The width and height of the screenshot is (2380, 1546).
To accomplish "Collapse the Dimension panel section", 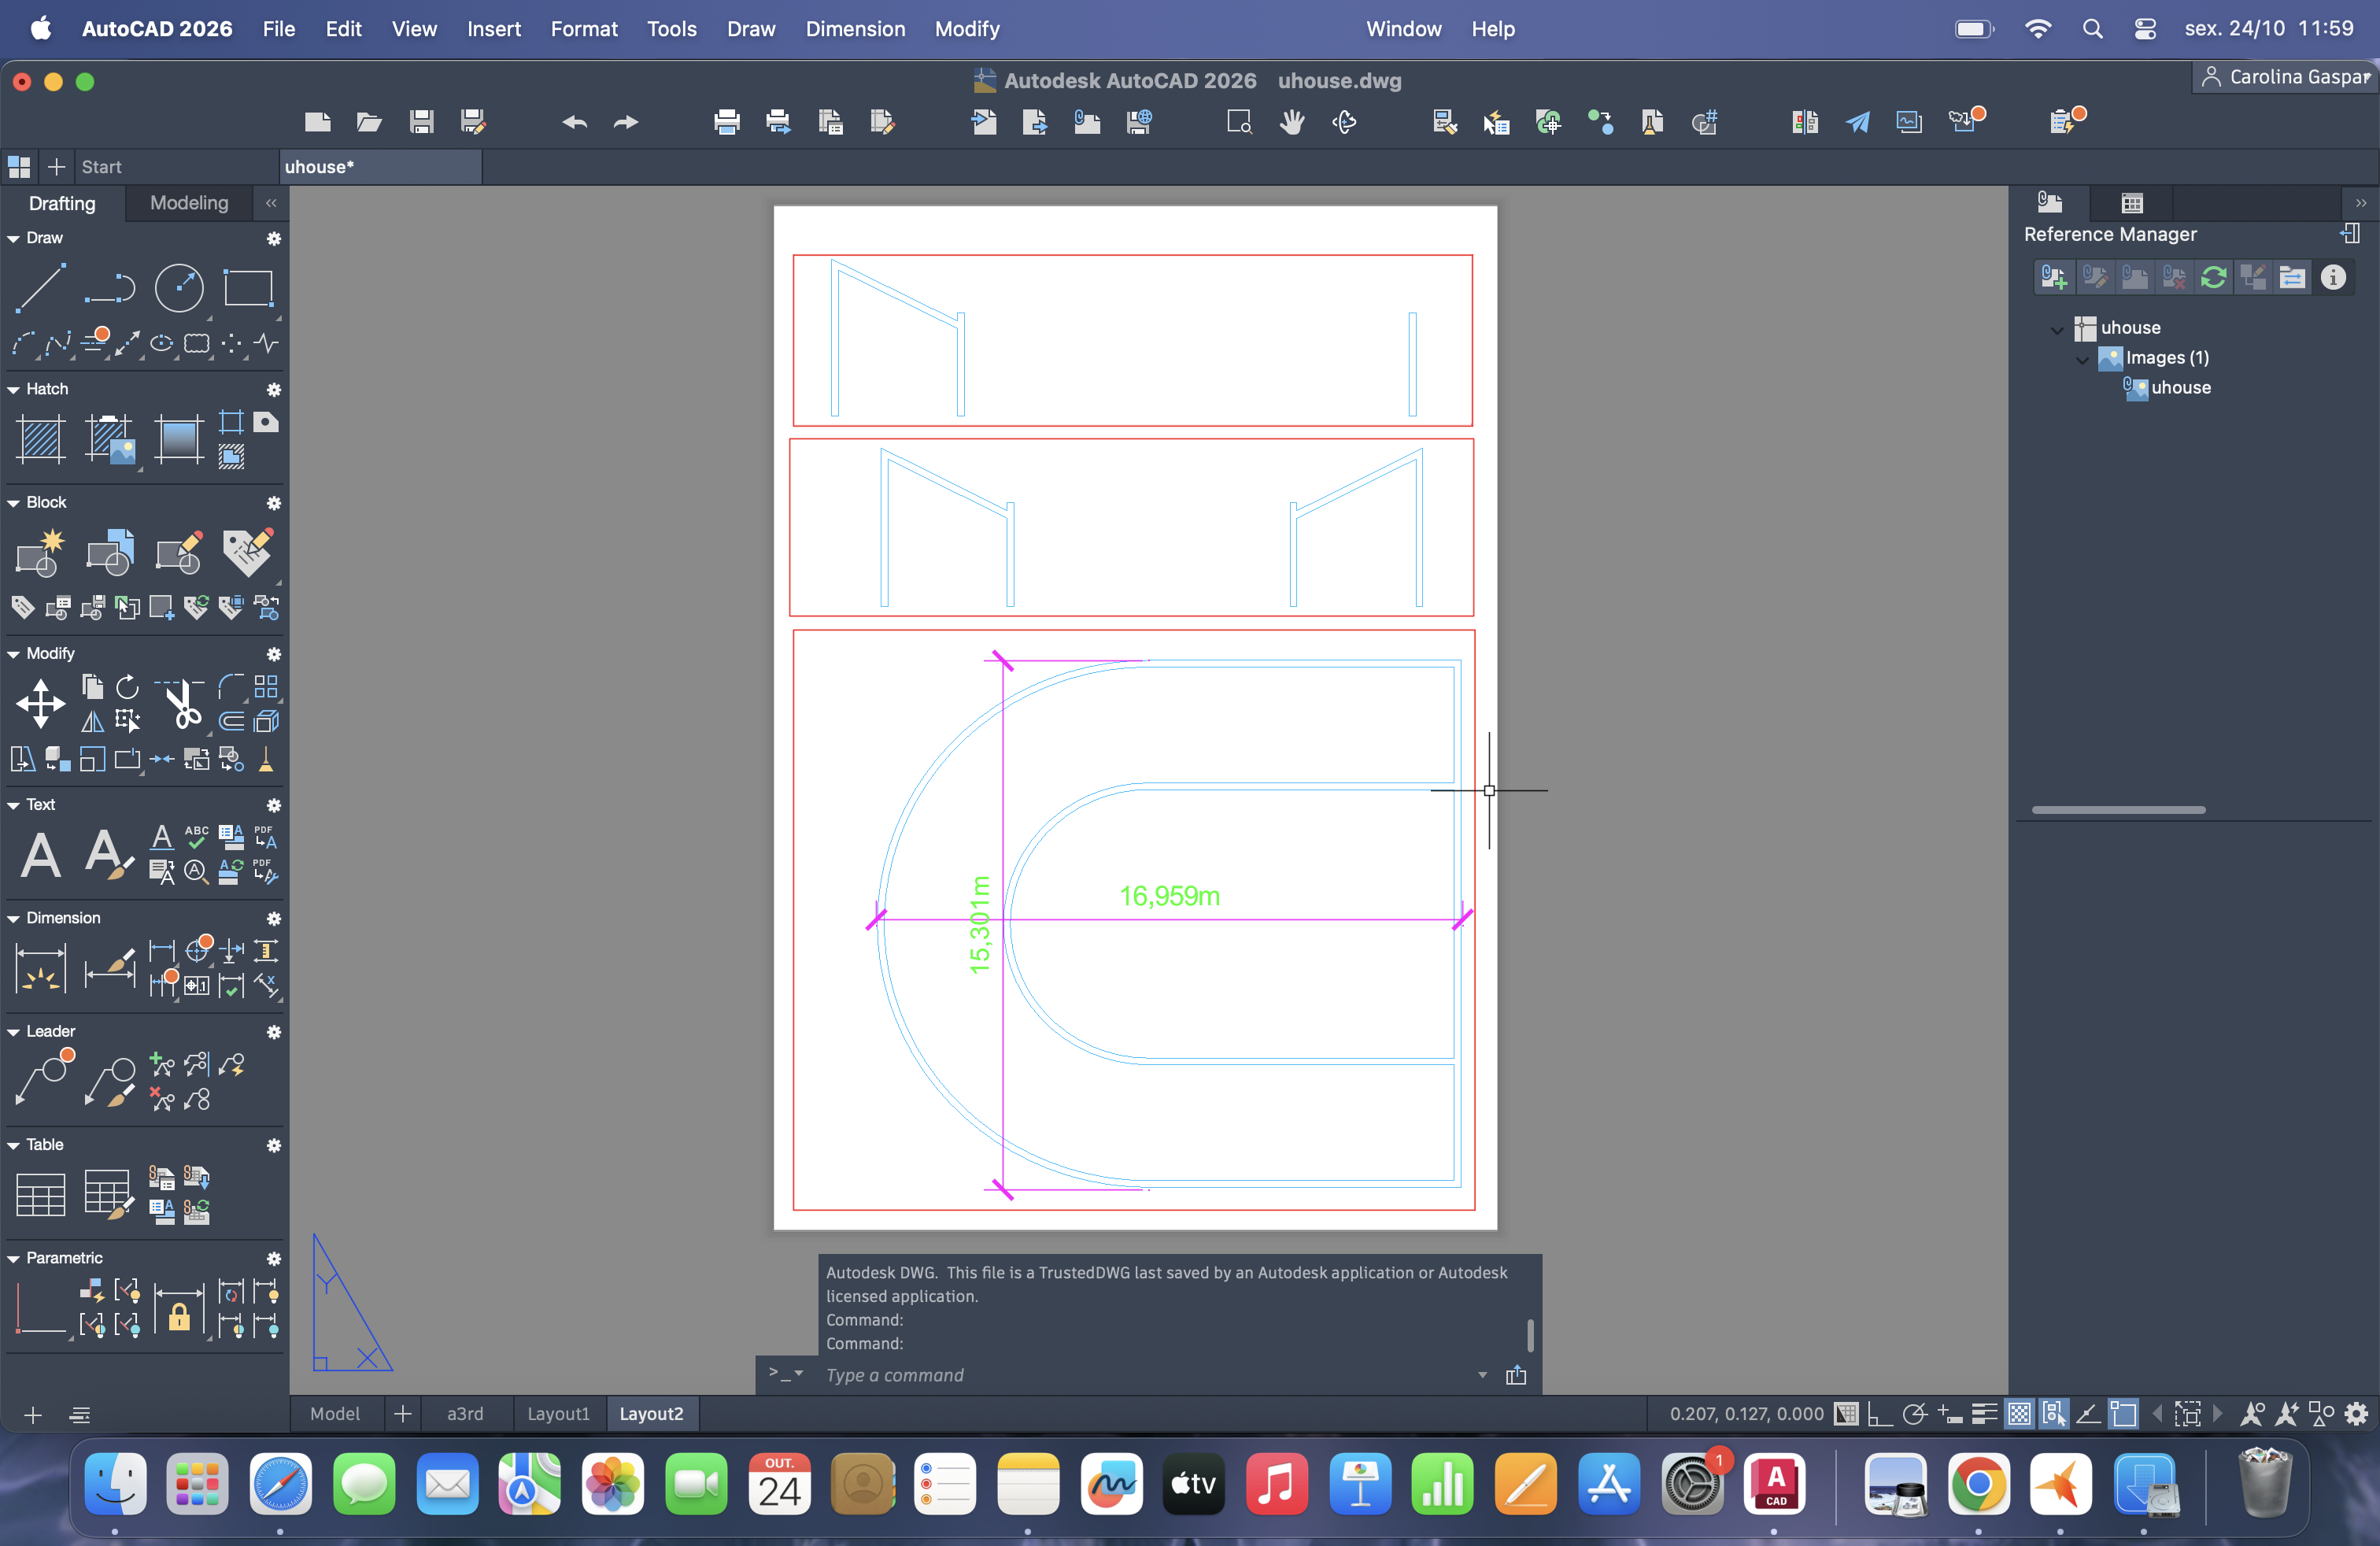I will (x=14, y=918).
